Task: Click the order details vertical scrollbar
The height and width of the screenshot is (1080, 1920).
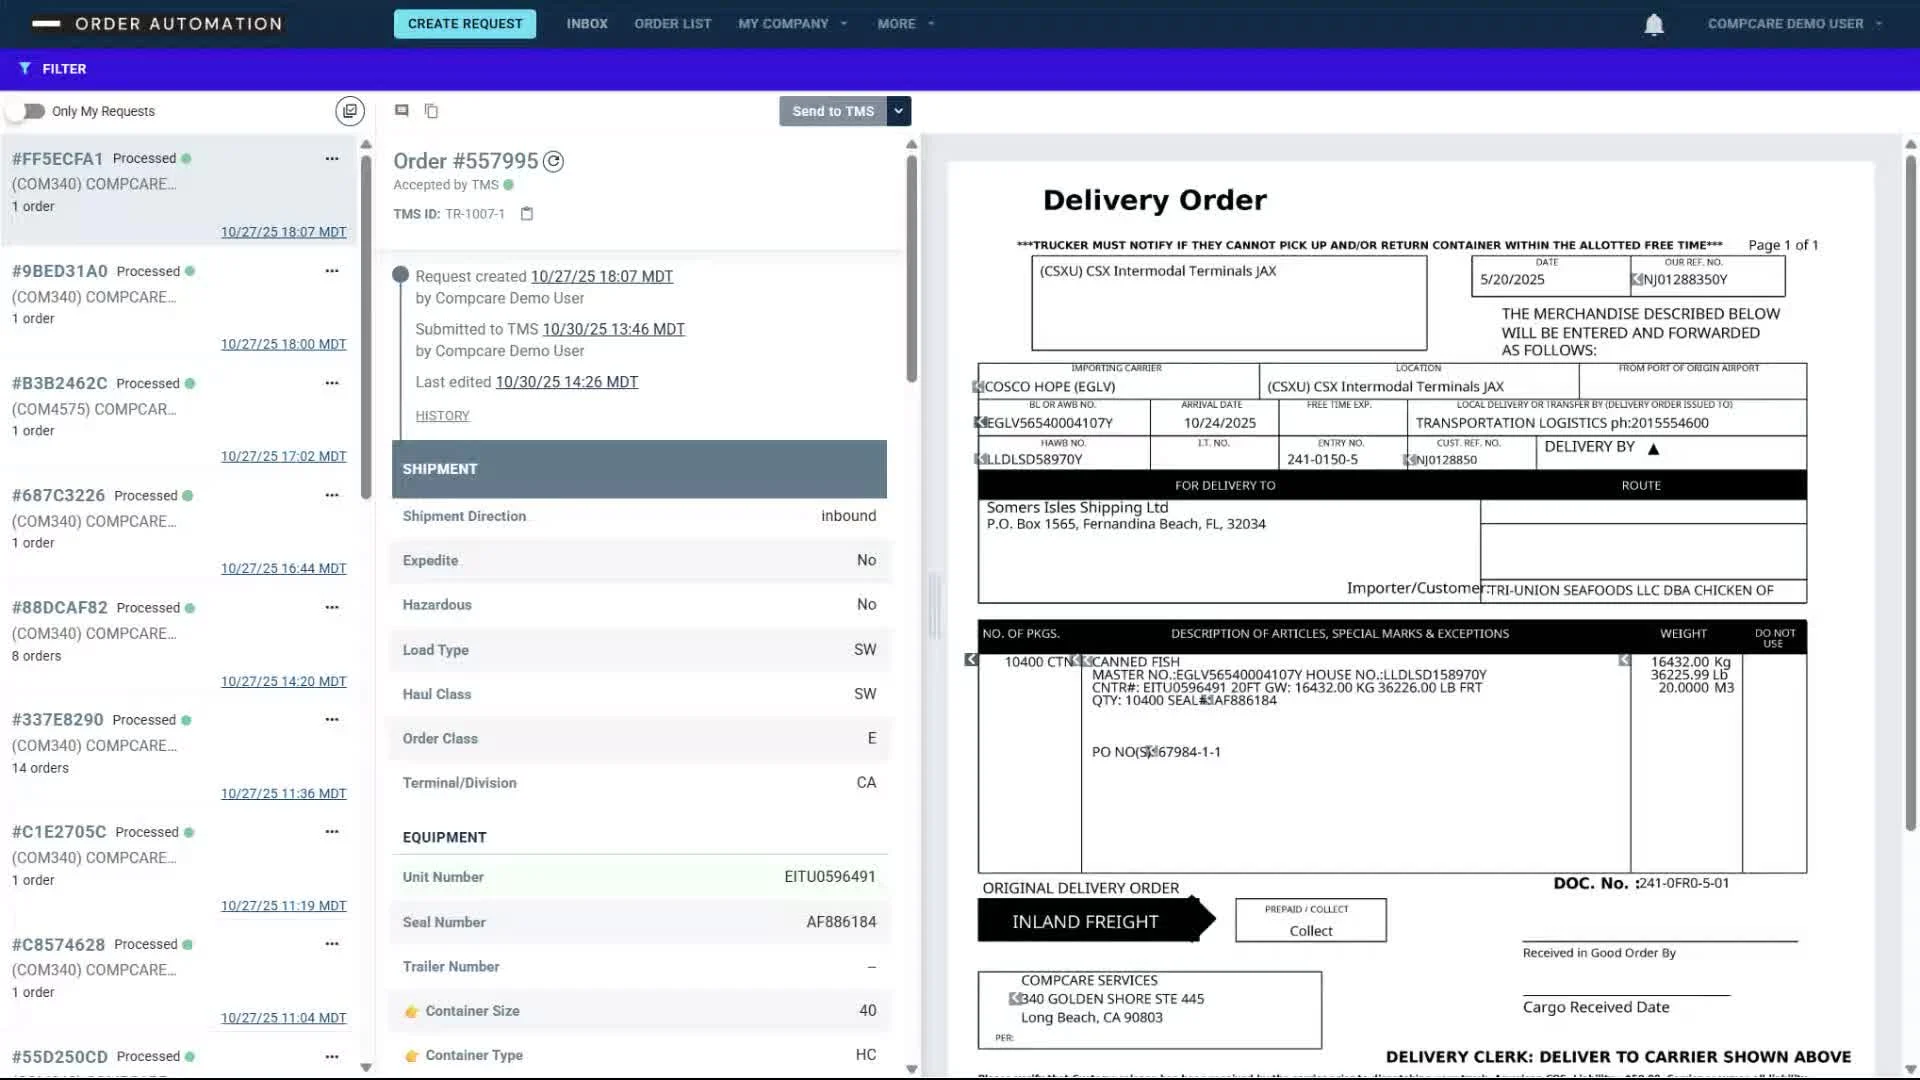Action: pos(911,270)
